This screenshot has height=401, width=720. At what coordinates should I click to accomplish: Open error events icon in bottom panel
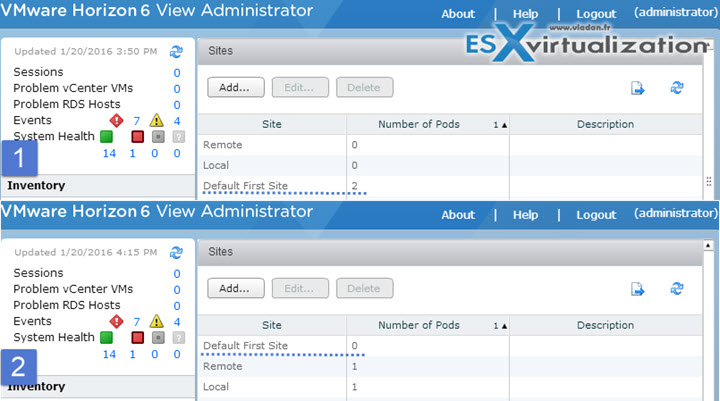(117, 321)
